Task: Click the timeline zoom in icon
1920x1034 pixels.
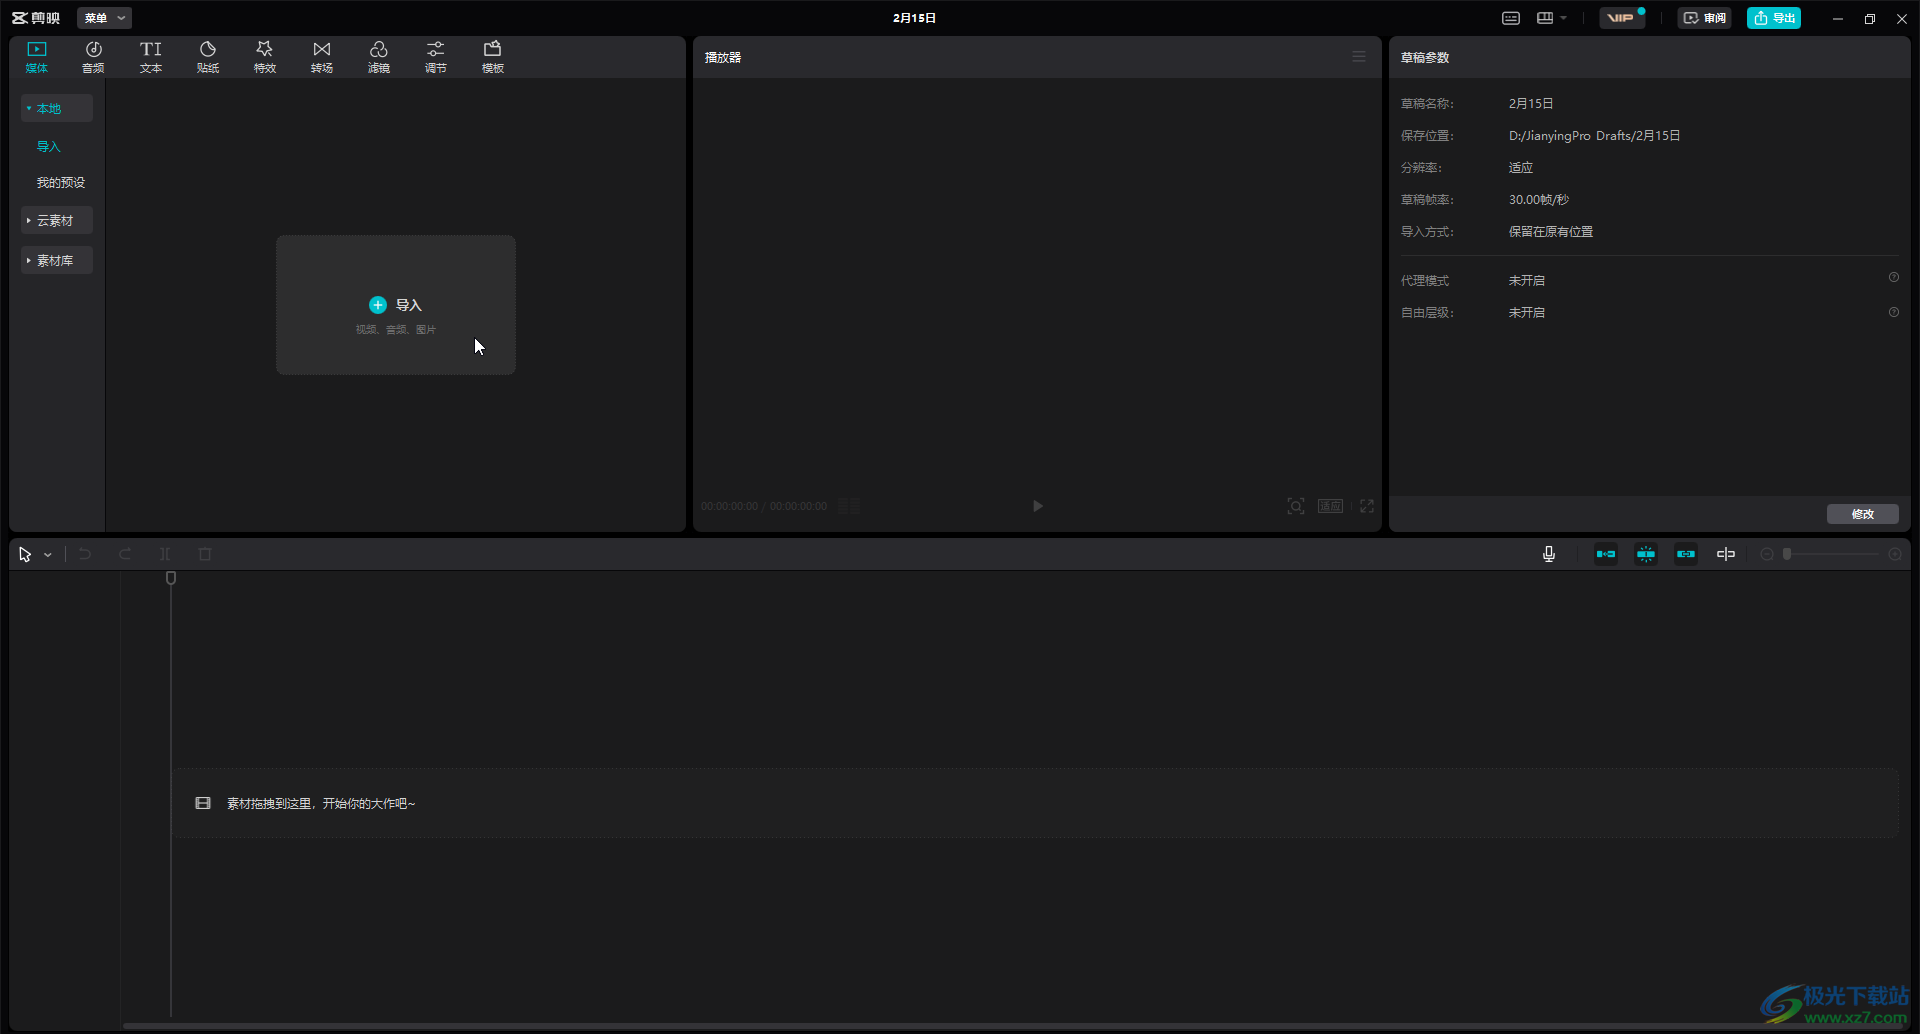Action: click(1895, 554)
